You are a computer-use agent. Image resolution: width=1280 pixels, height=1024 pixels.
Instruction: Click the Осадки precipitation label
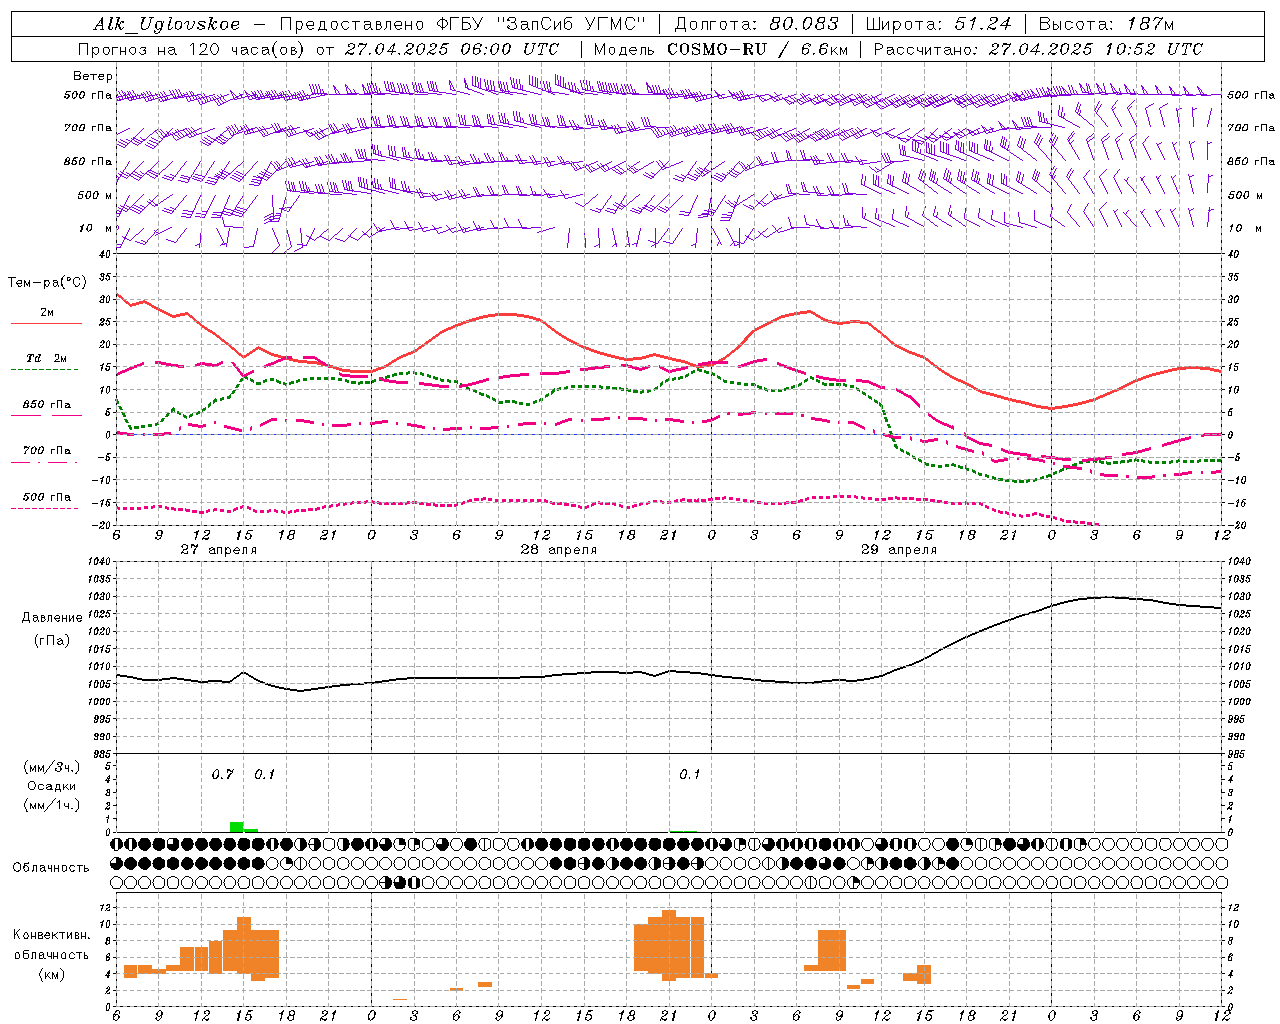click(x=52, y=786)
